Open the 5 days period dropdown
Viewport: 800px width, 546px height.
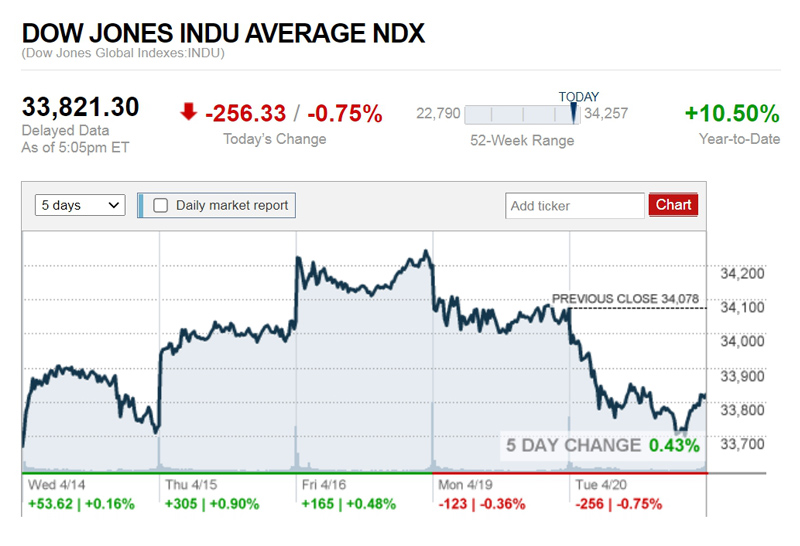pyautogui.click(x=81, y=205)
